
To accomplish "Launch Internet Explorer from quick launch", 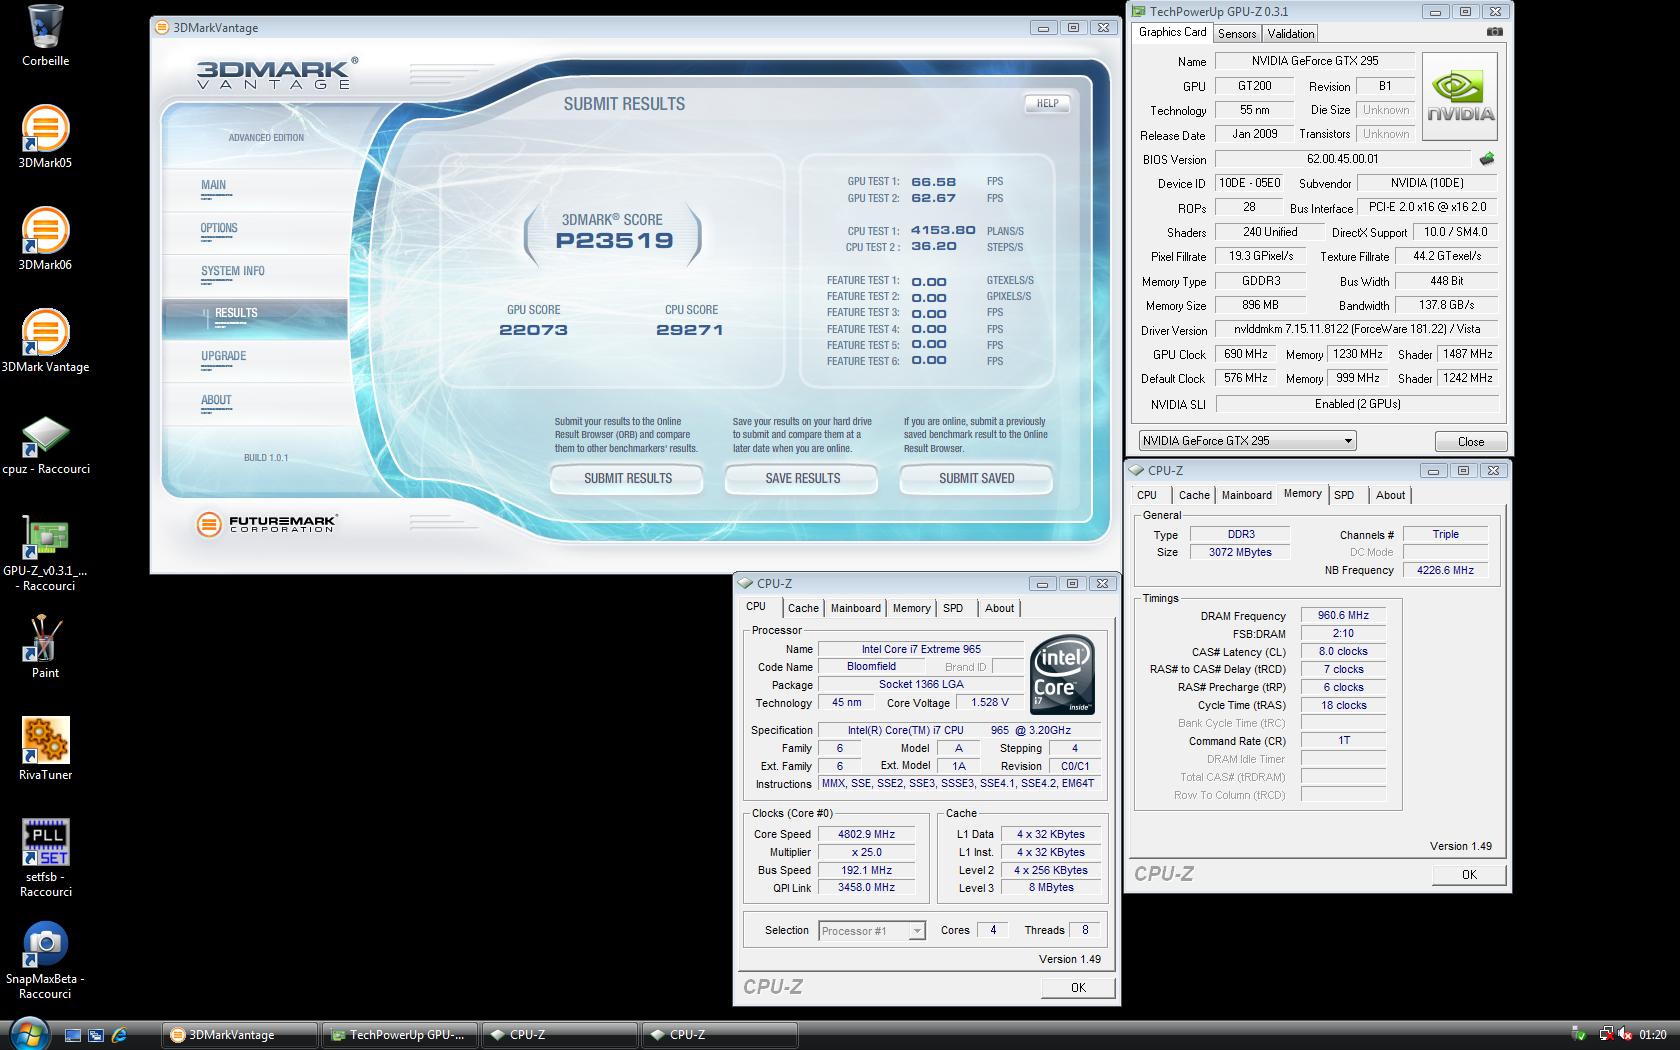I will click(x=119, y=1035).
